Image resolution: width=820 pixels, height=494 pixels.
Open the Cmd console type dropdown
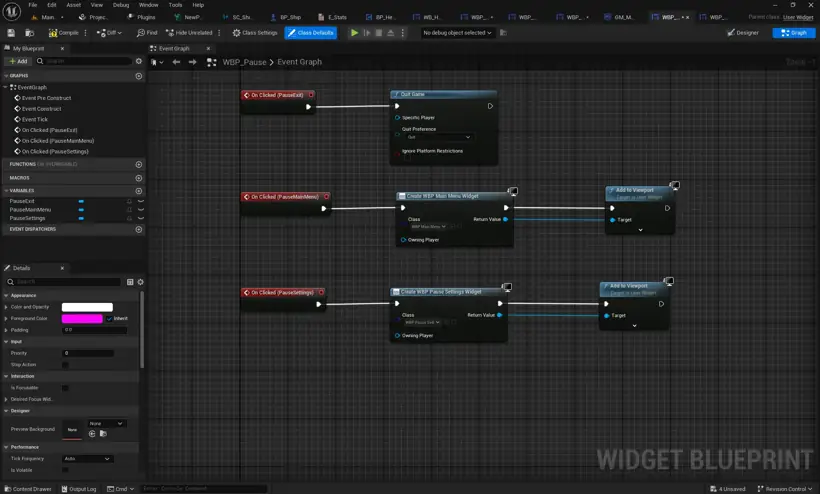pyautogui.click(x=120, y=489)
